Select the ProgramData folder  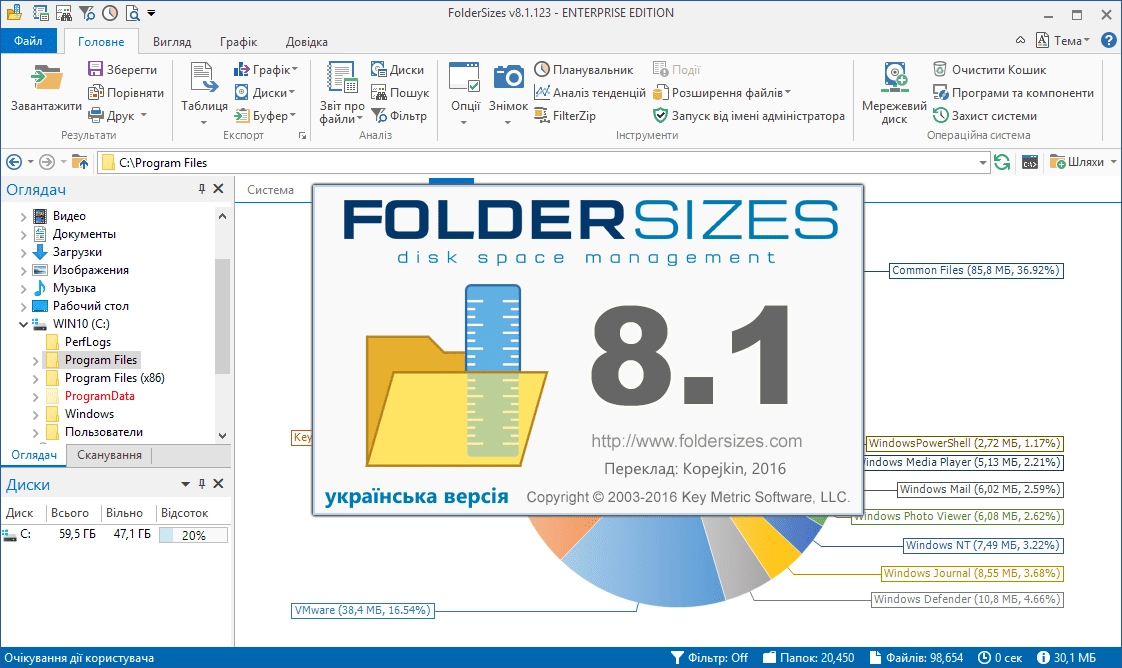pyautogui.click(x=99, y=396)
